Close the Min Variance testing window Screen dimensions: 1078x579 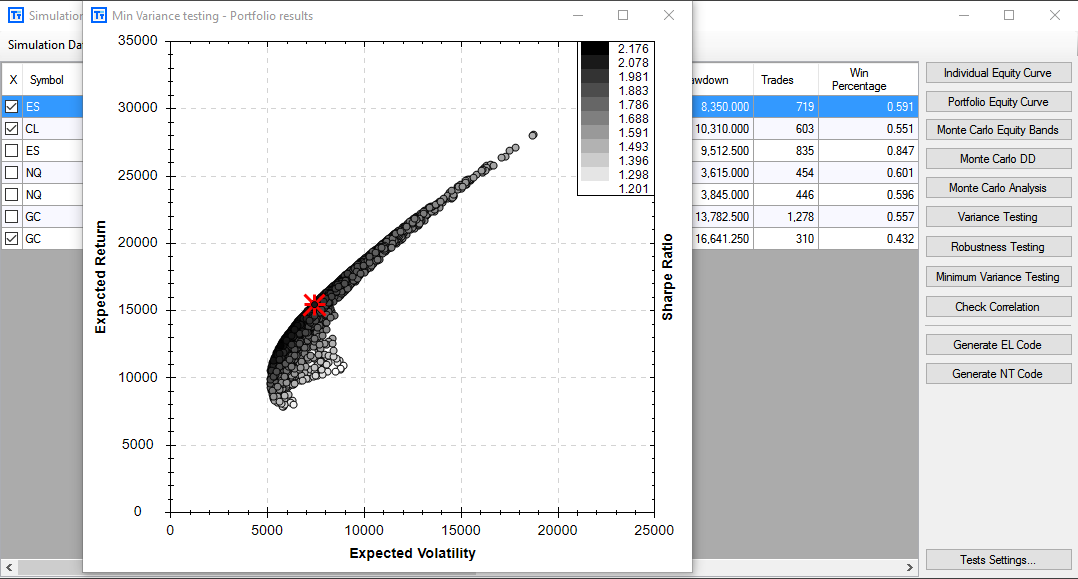tap(669, 15)
